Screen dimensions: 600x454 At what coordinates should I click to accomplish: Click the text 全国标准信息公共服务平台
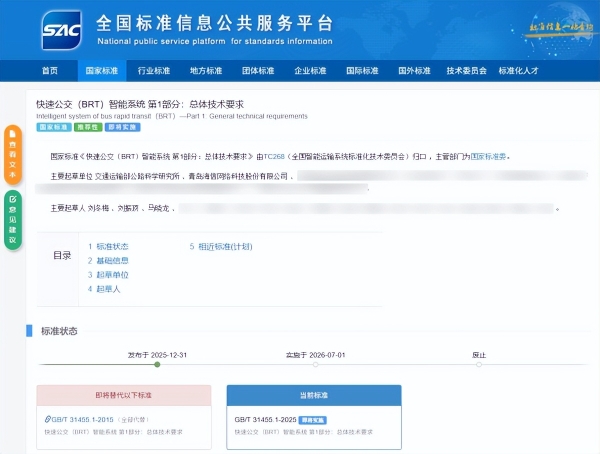pyautogui.click(x=215, y=23)
